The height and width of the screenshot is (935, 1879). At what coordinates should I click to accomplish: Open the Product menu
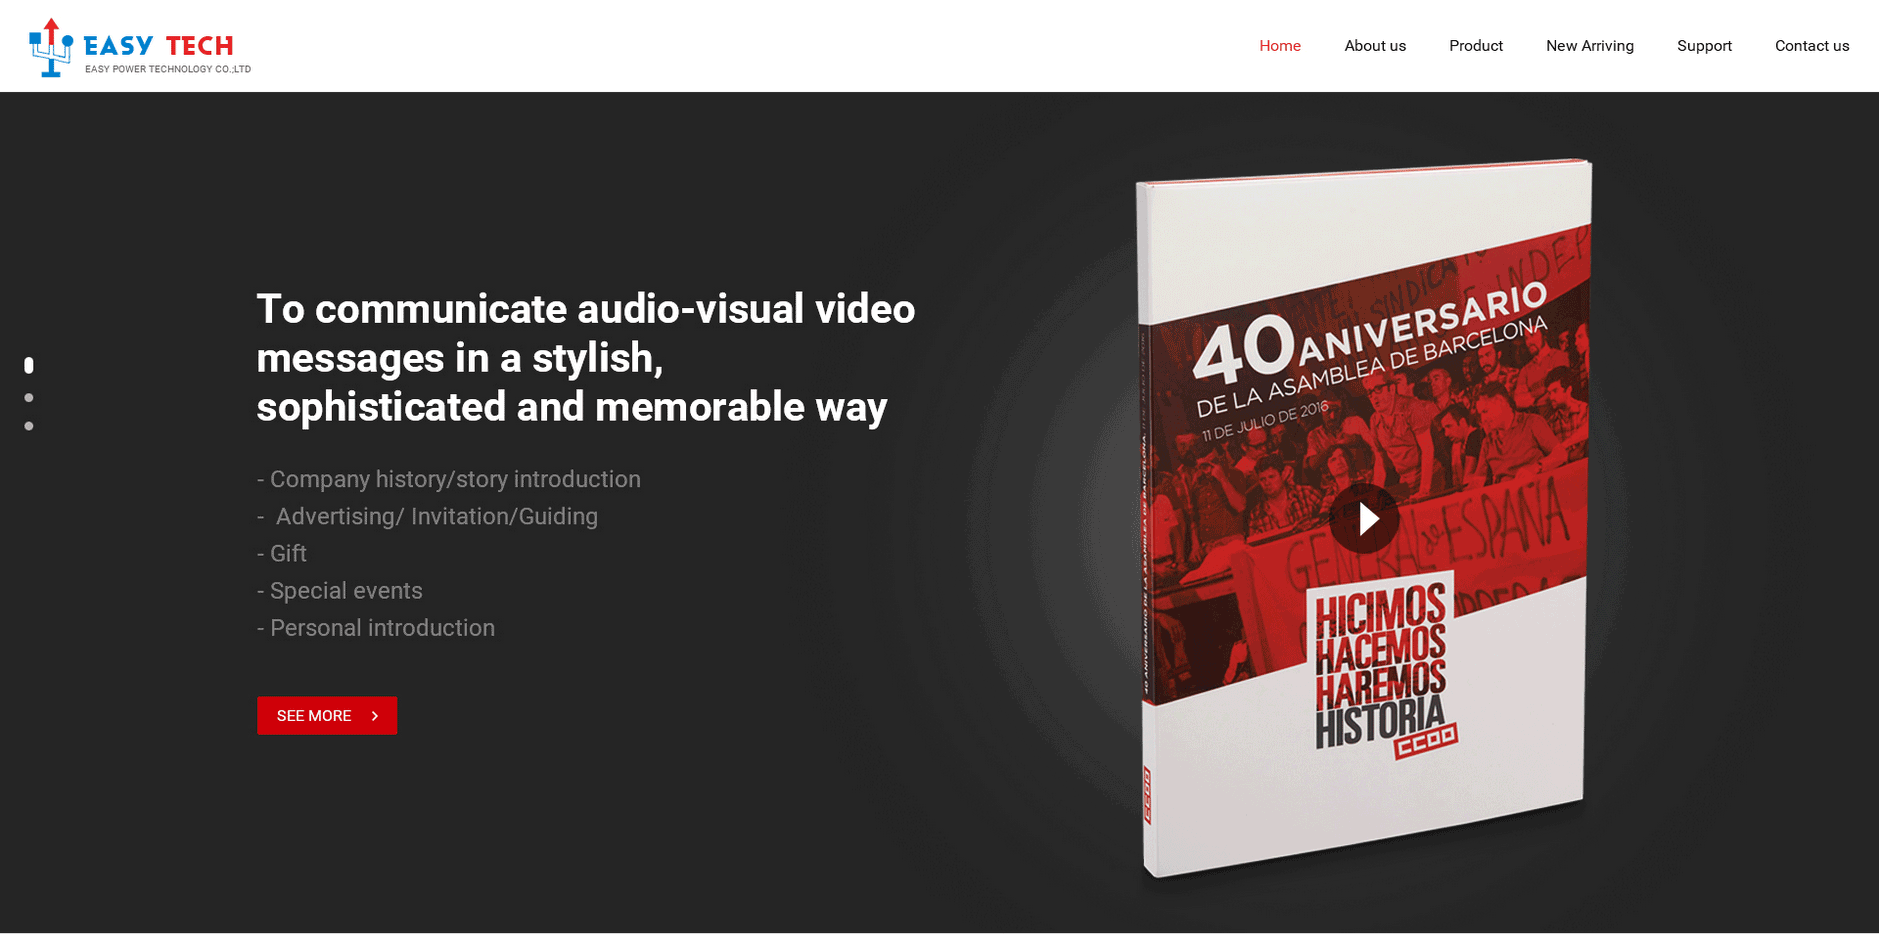[x=1475, y=46]
